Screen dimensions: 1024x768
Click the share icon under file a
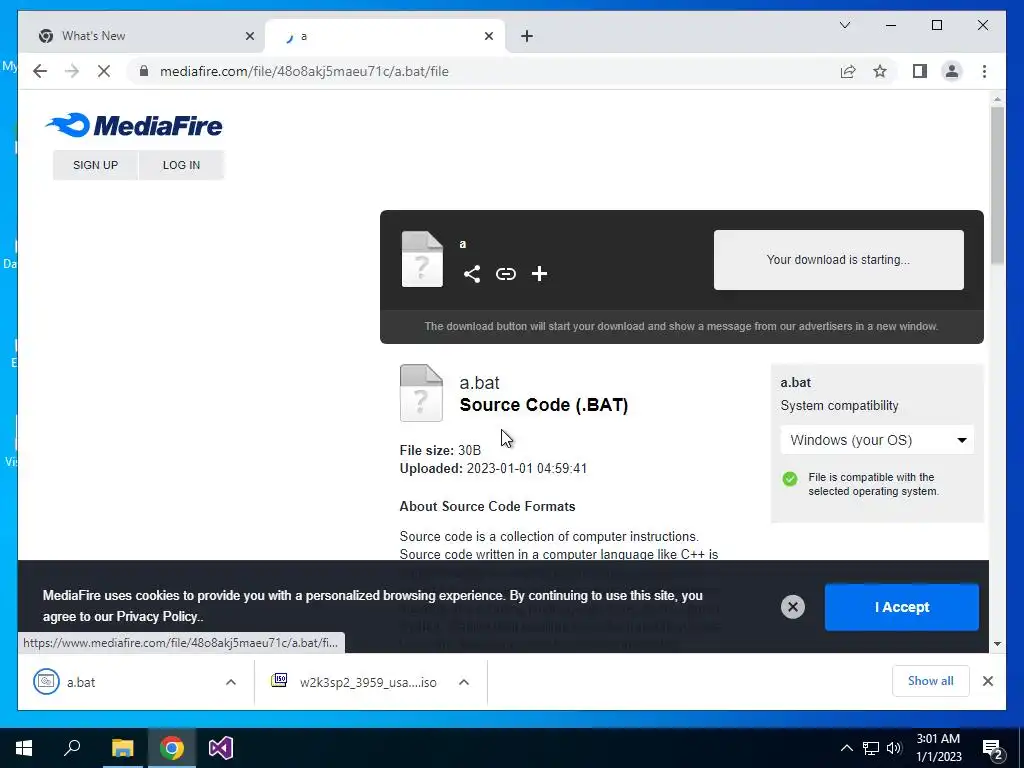pos(472,274)
